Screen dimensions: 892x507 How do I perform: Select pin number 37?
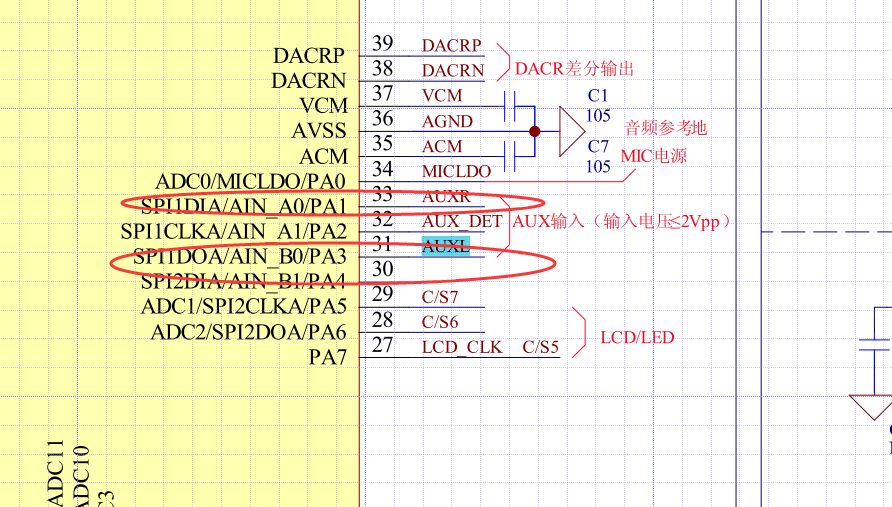coord(383,93)
